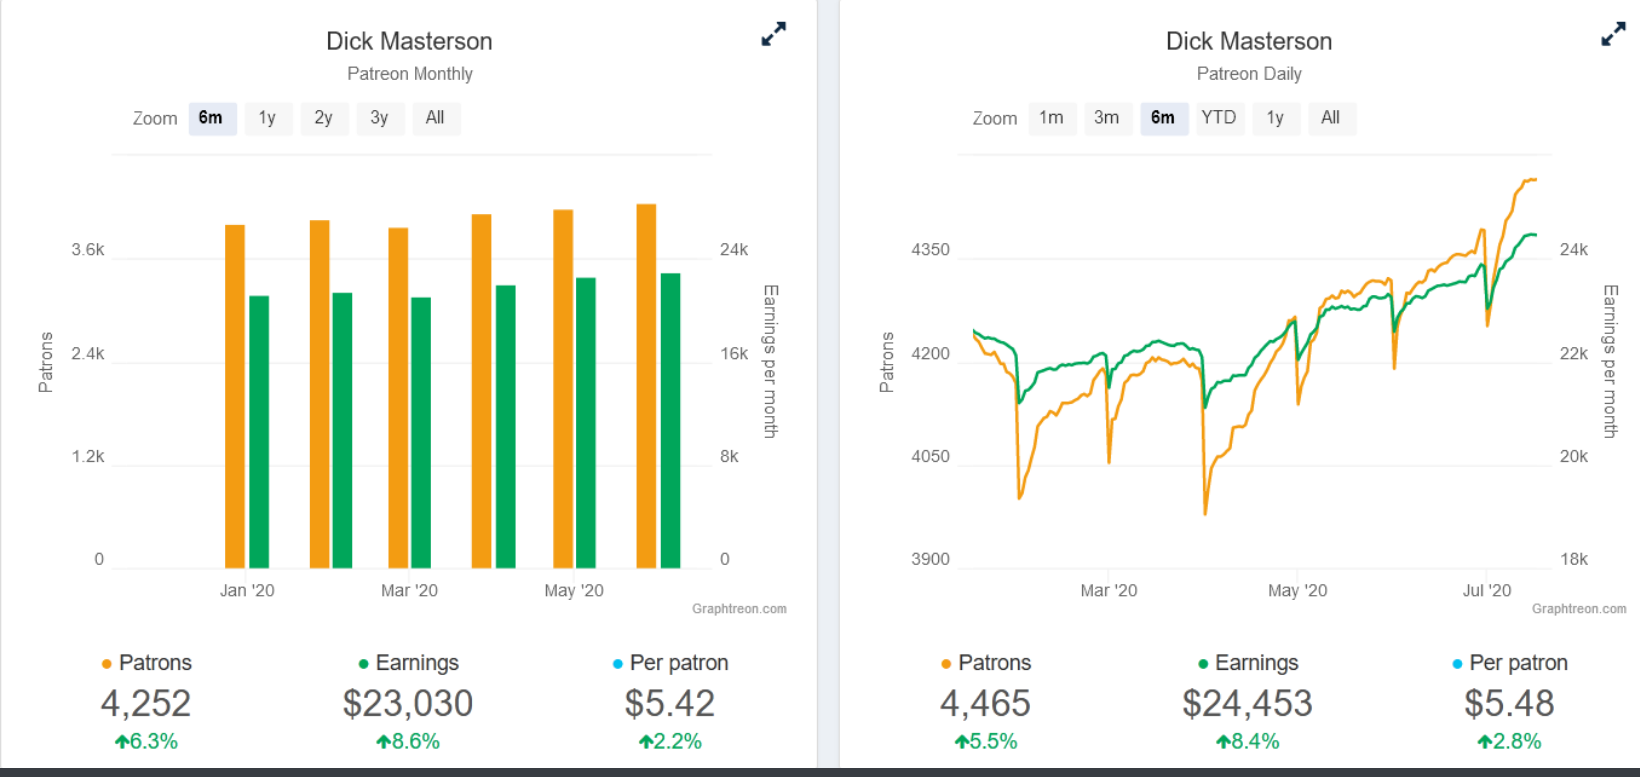The width and height of the screenshot is (1640, 777).
Task: Click the 4,252 patrons value
Action: [x=146, y=704]
